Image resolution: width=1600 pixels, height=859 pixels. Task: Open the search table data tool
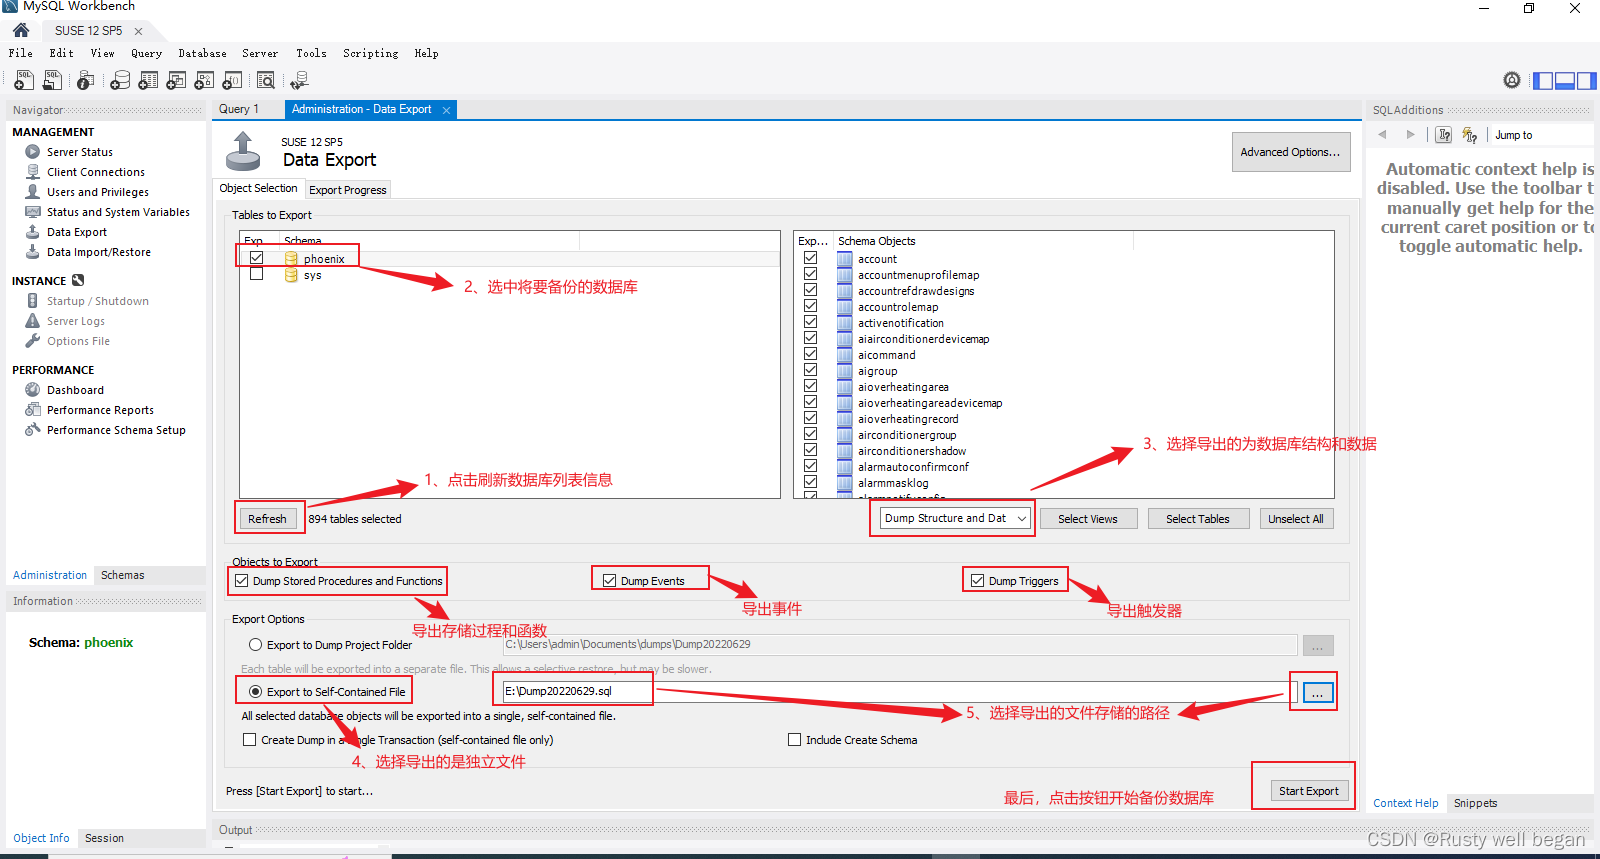point(266,80)
